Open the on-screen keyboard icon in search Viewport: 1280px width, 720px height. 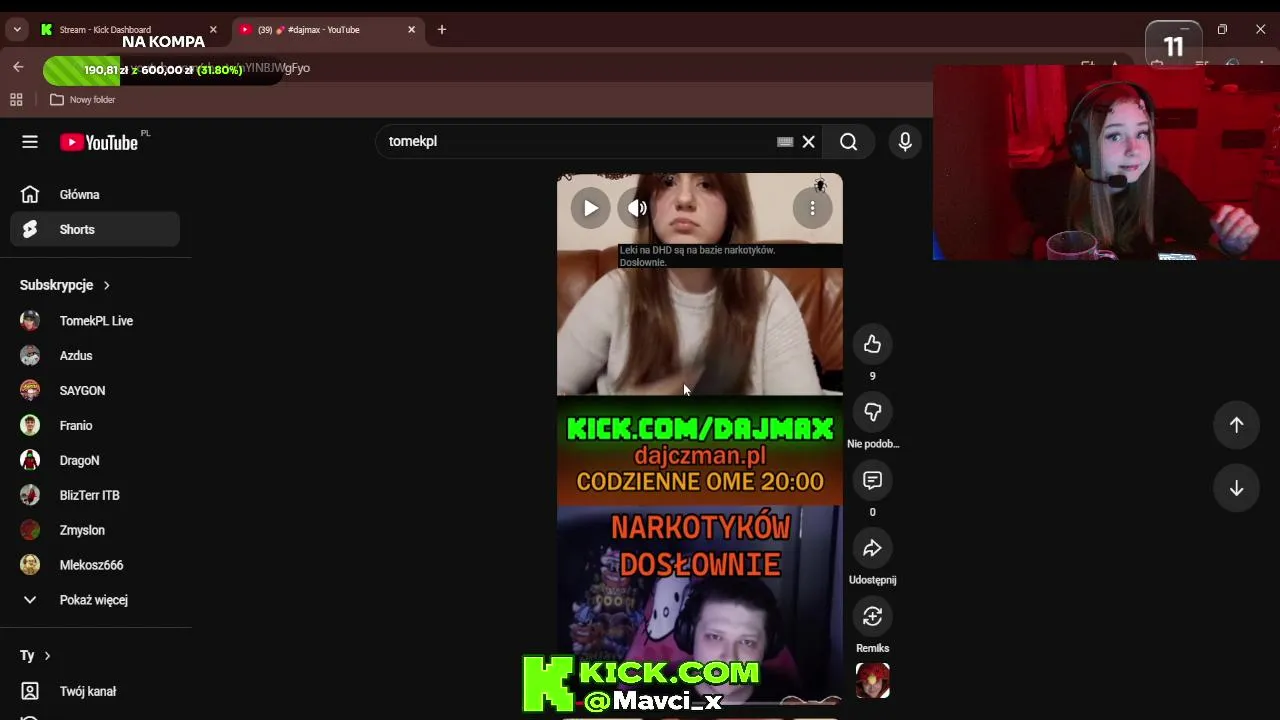point(785,142)
